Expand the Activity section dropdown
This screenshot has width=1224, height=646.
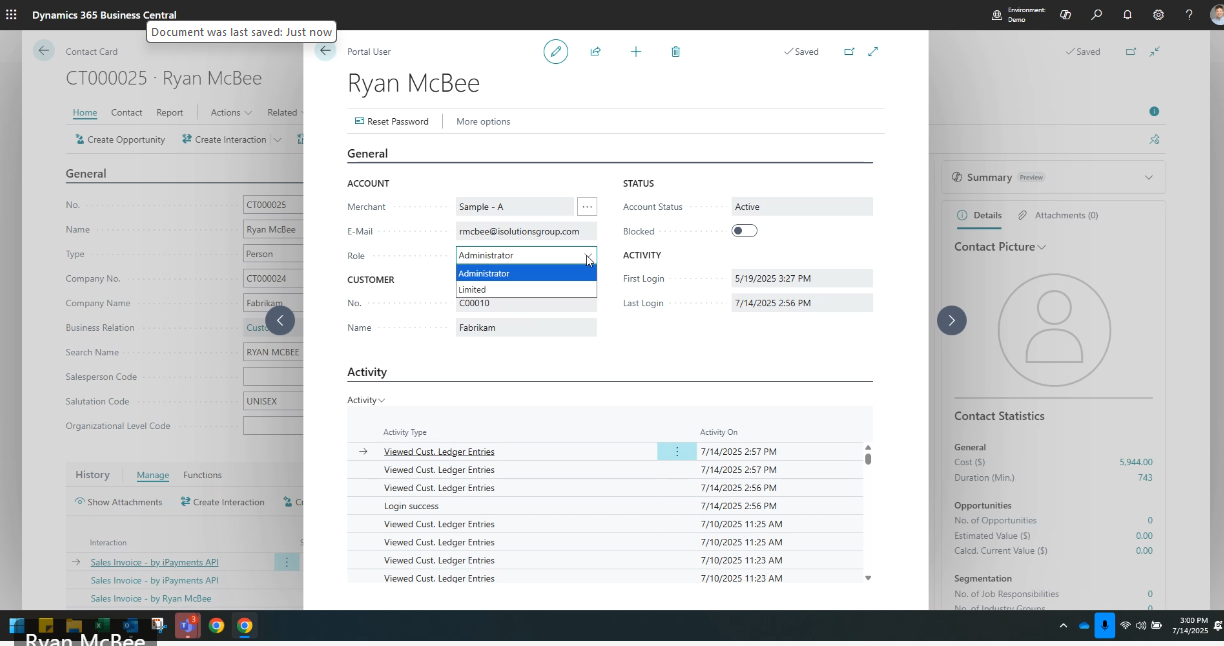point(366,400)
